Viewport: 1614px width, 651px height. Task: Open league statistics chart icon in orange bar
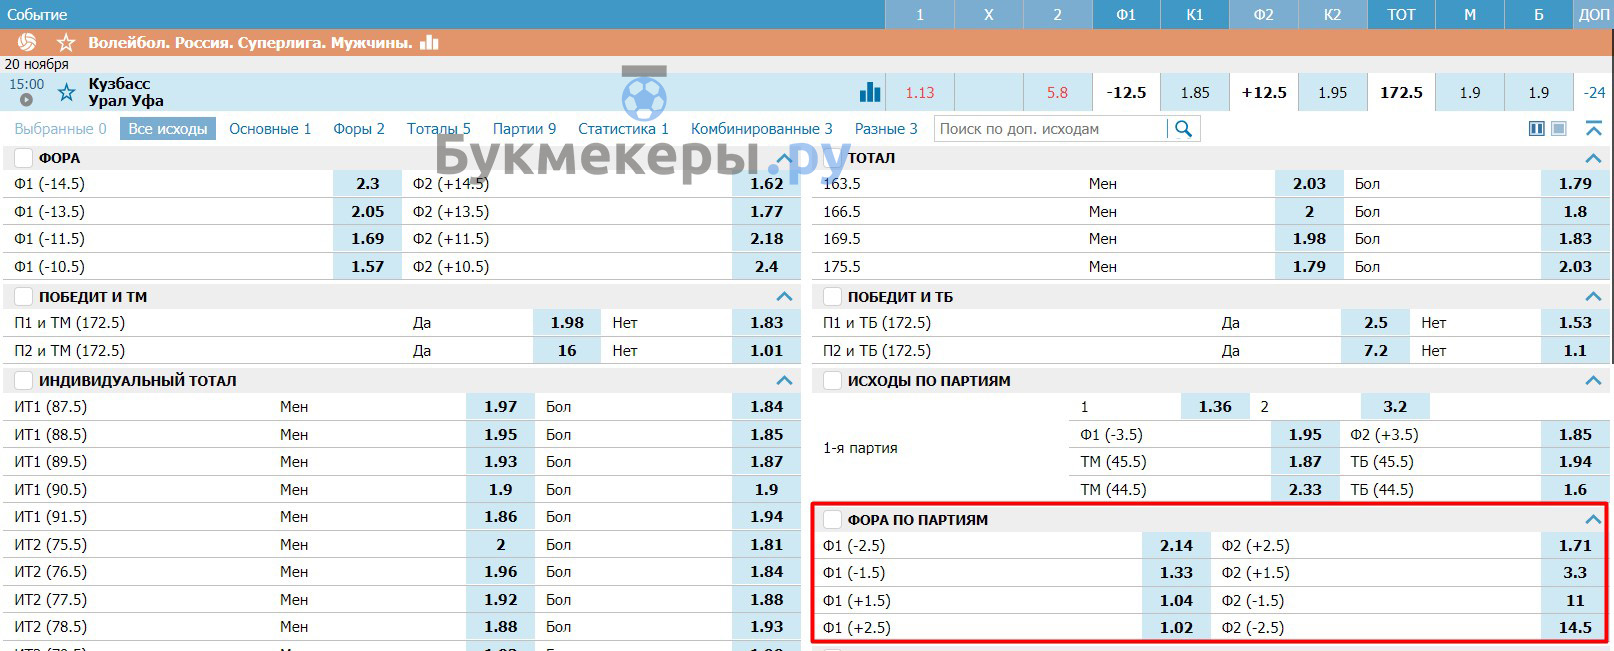[x=430, y=42]
